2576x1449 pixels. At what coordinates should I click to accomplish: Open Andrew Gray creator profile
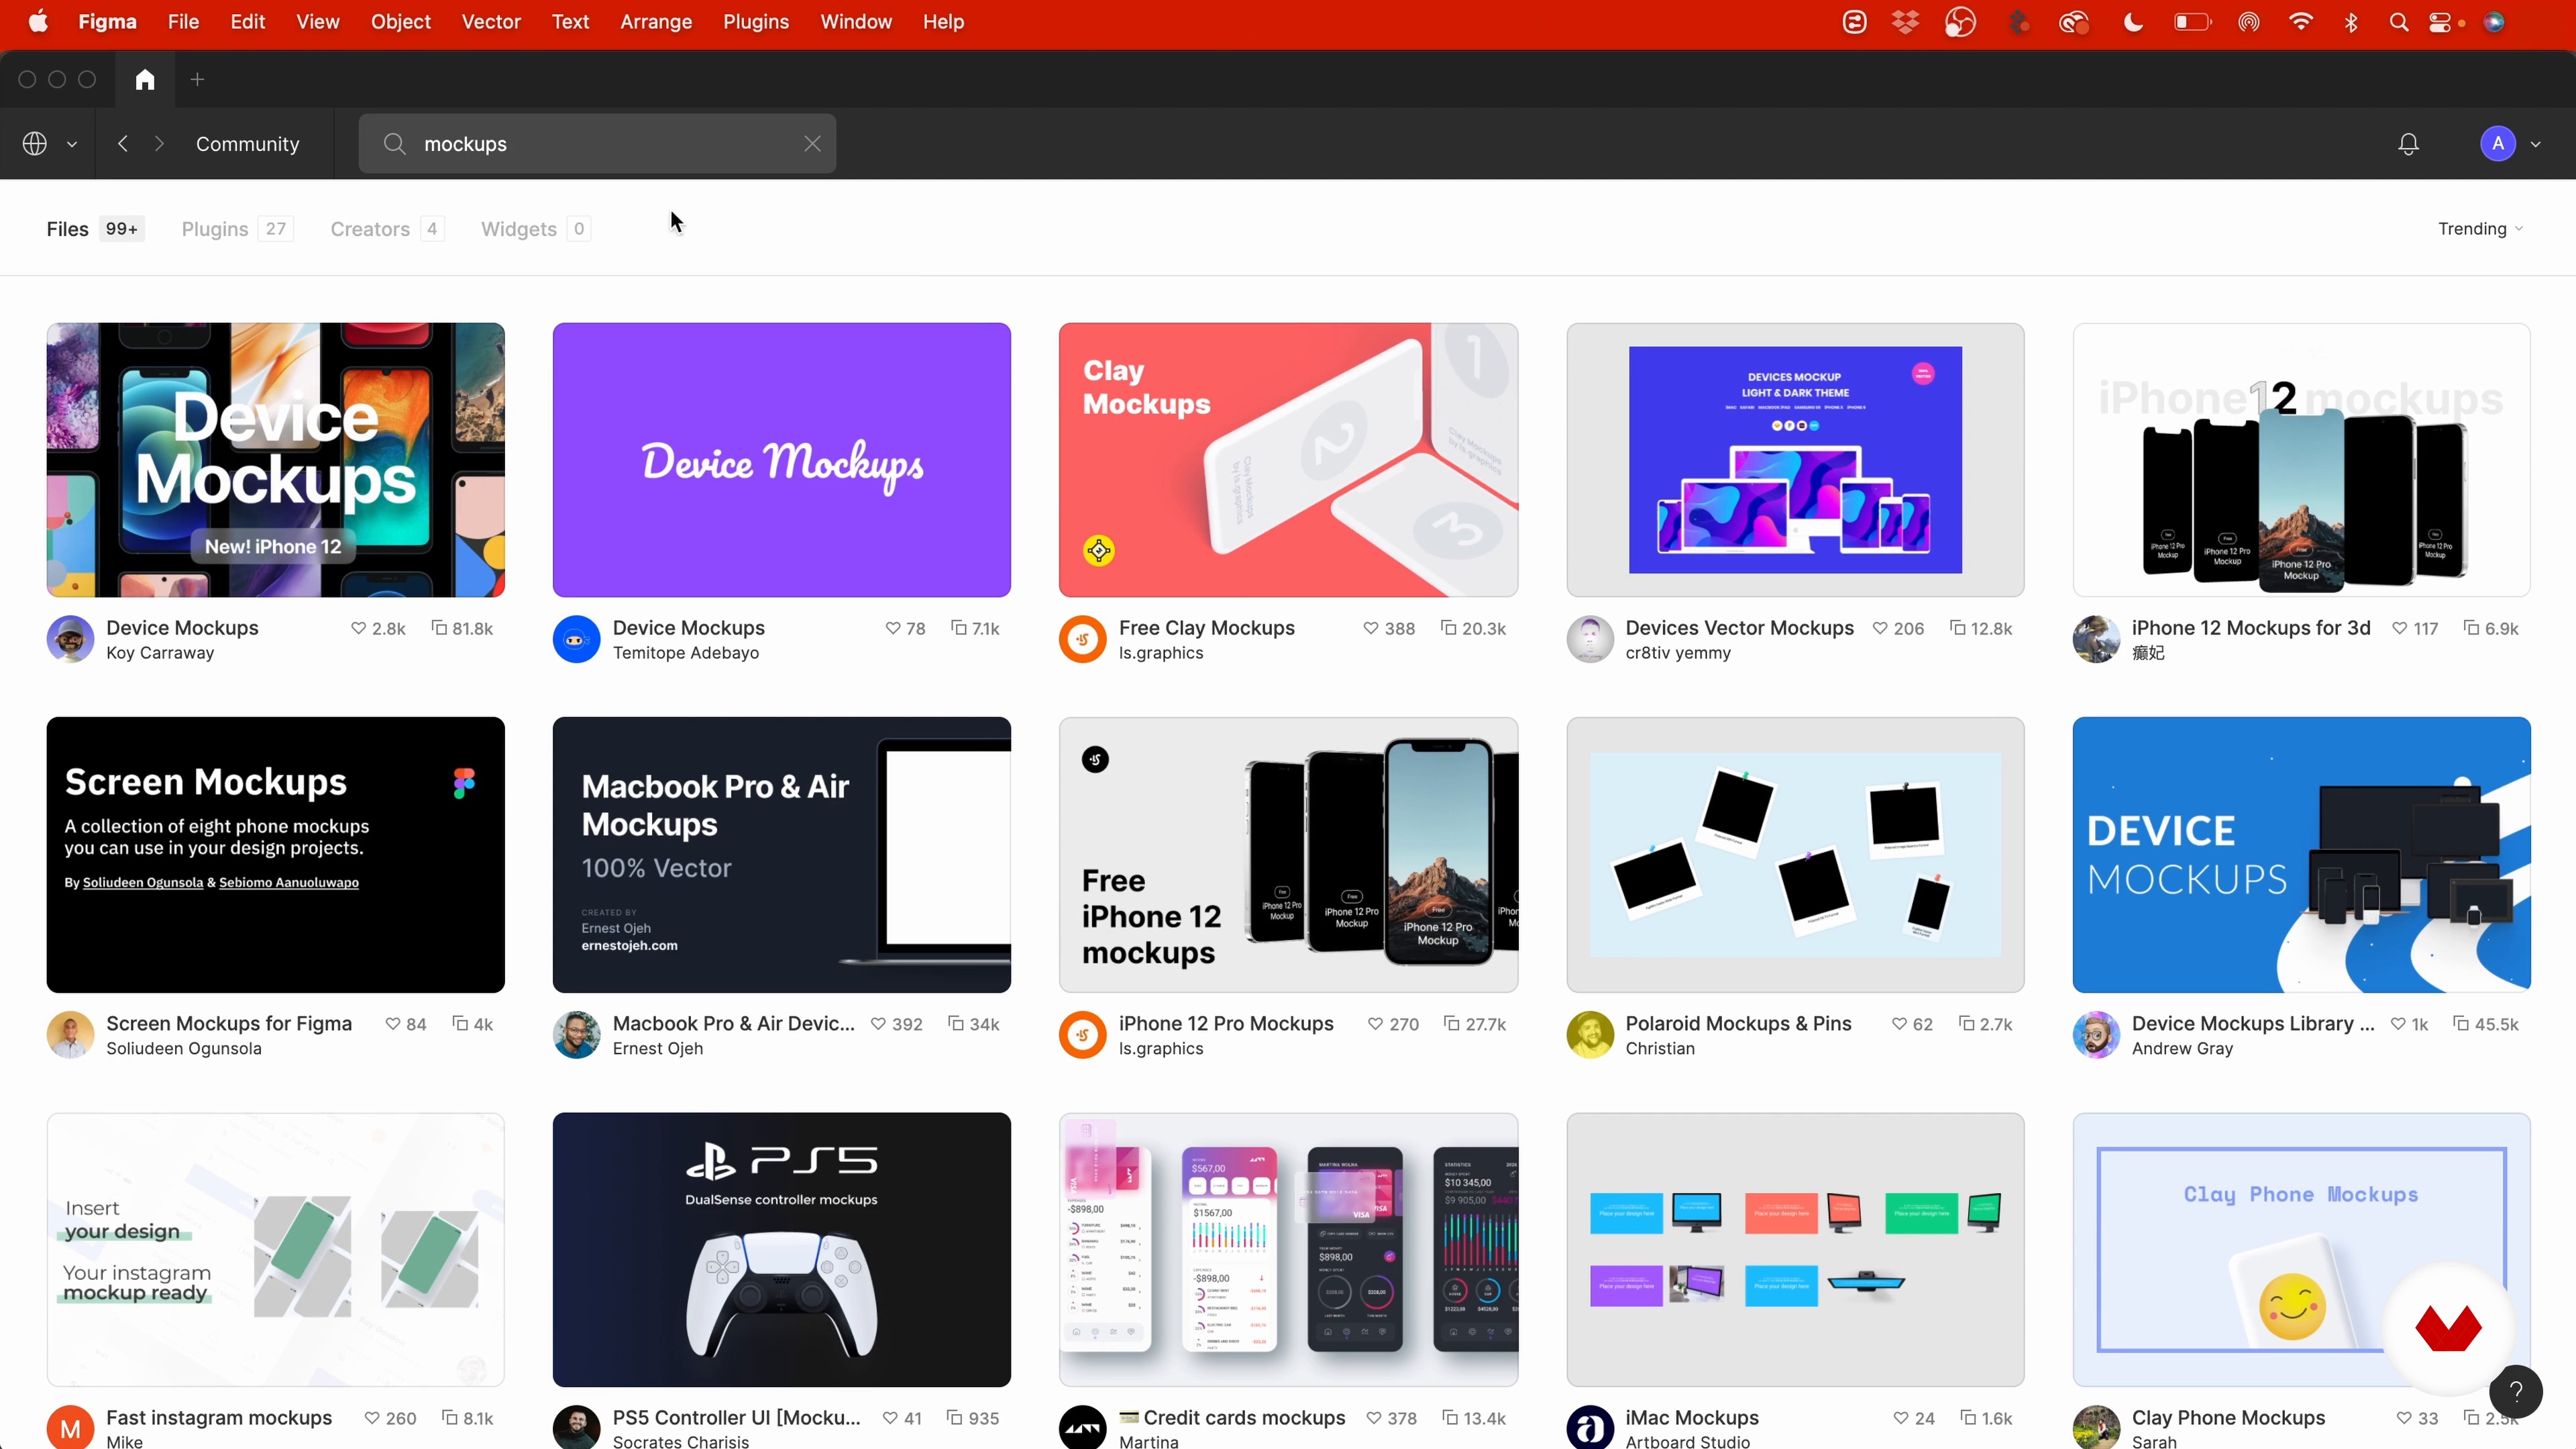pos(2182,1049)
